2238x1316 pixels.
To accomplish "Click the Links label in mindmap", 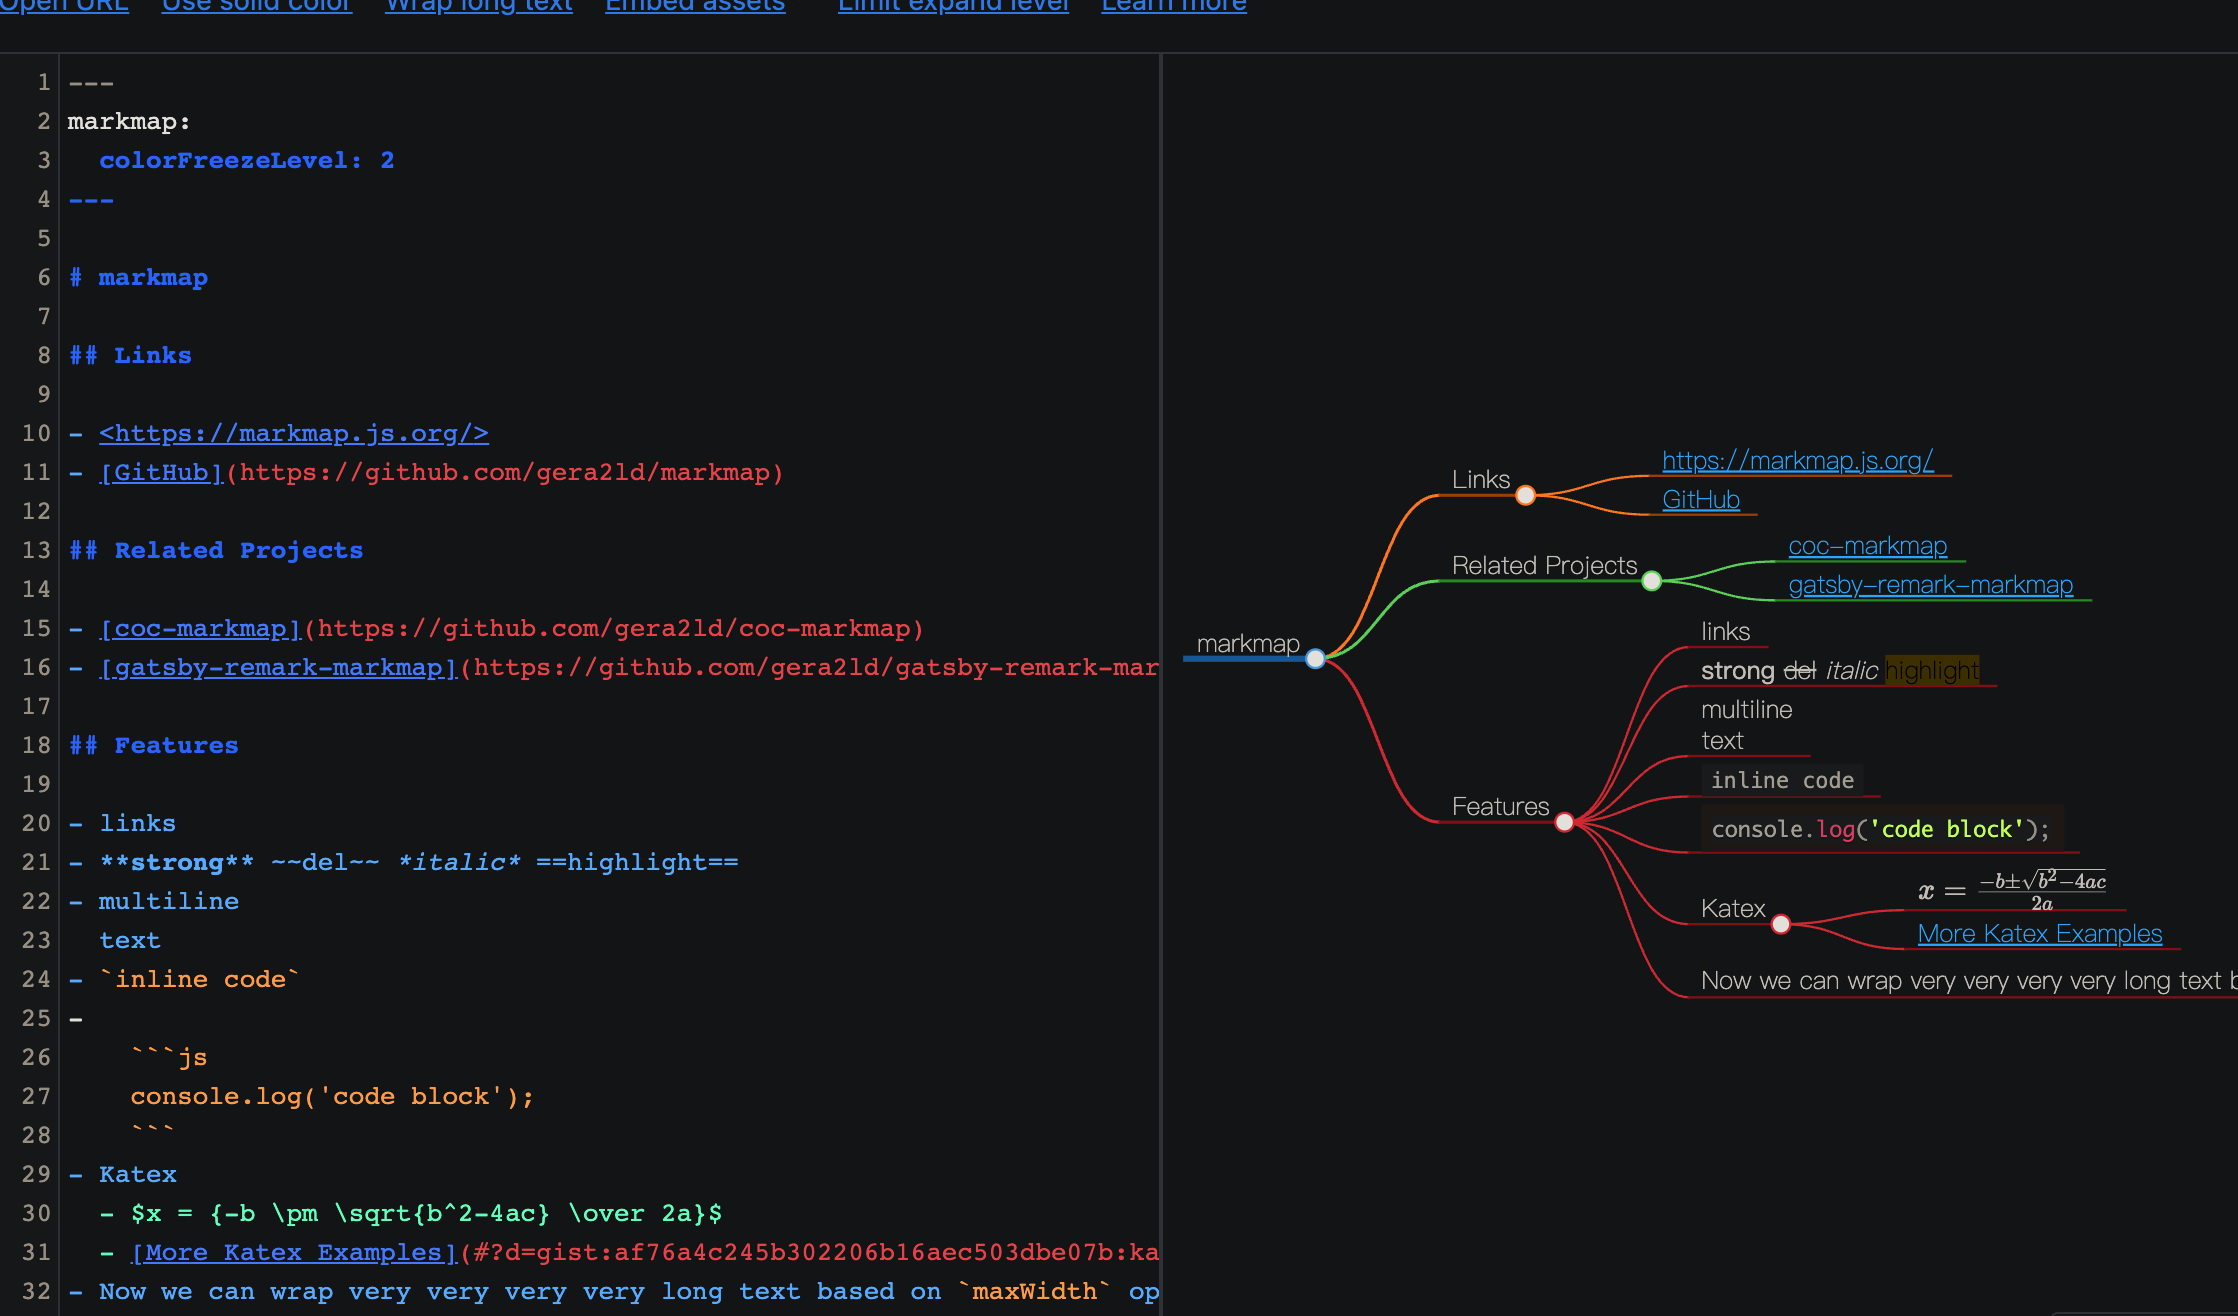I will [x=1481, y=479].
